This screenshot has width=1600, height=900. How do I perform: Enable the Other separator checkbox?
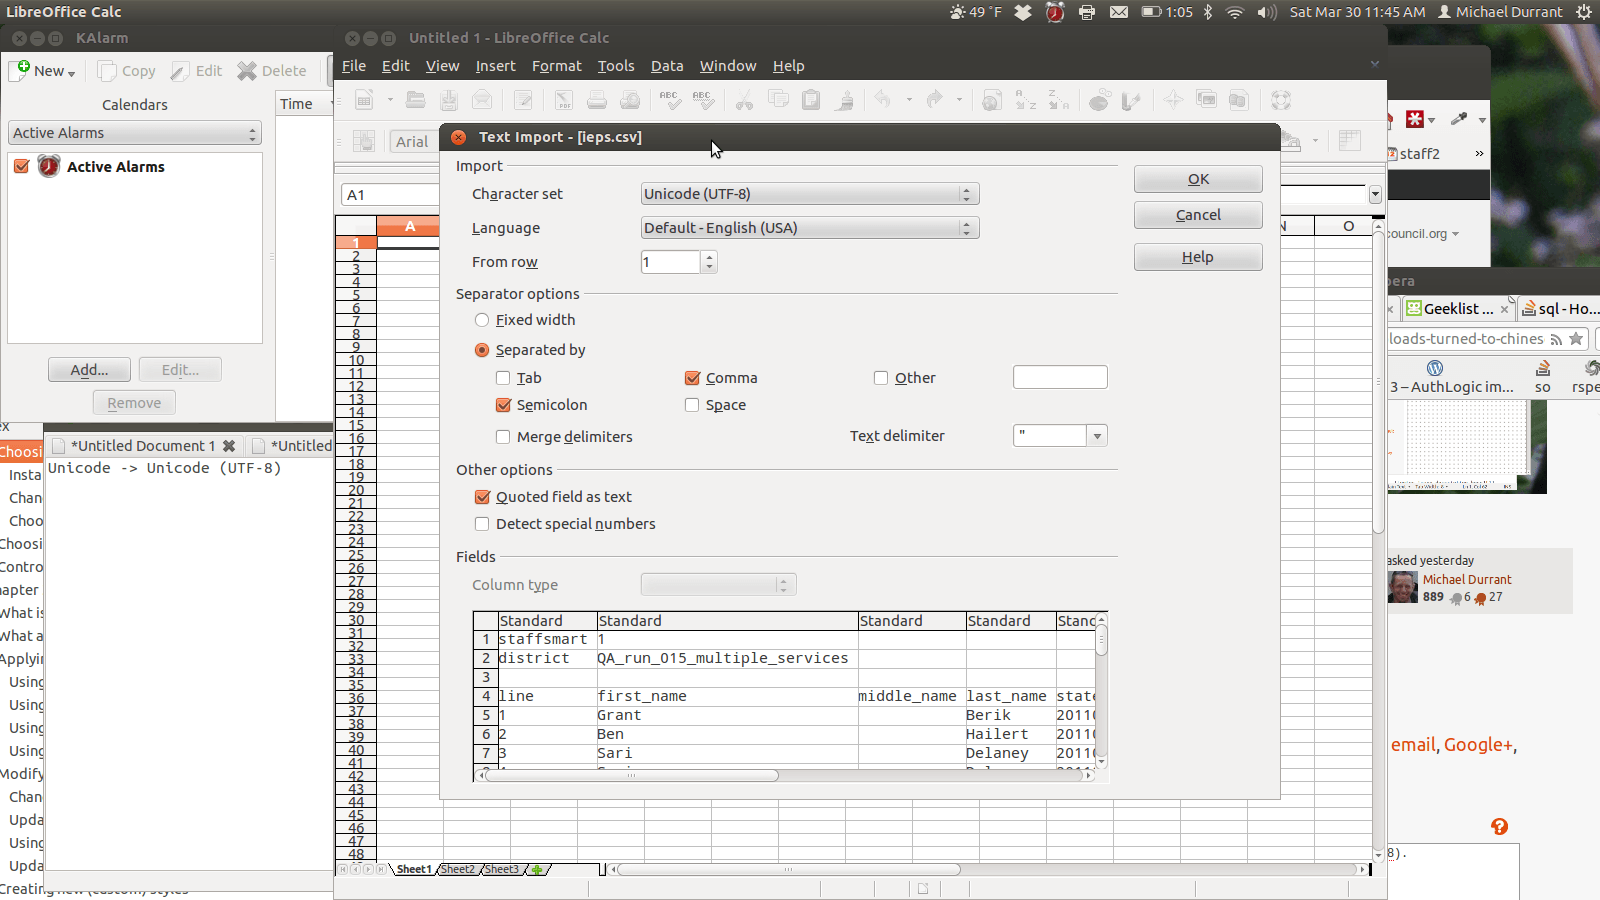tap(881, 378)
